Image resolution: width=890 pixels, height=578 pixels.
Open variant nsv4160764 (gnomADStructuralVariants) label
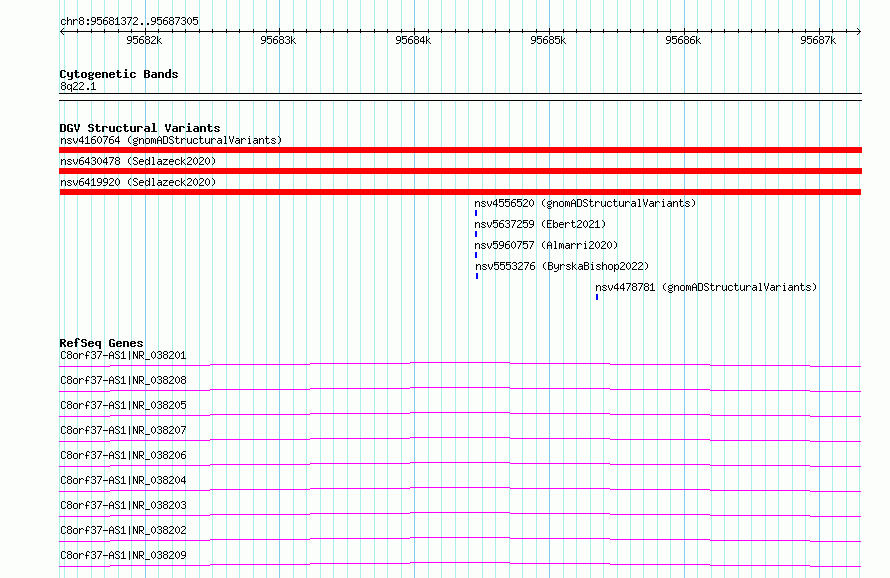(x=171, y=140)
